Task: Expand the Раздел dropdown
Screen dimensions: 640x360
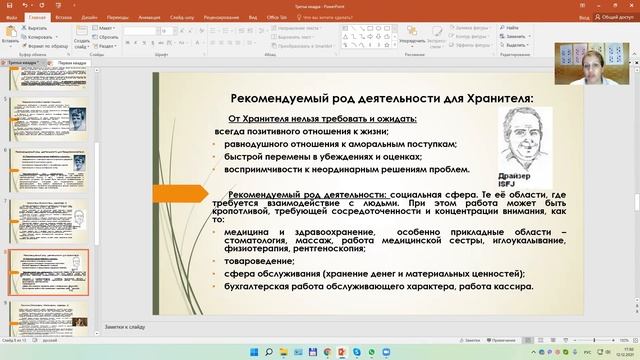Action: (x=104, y=46)
